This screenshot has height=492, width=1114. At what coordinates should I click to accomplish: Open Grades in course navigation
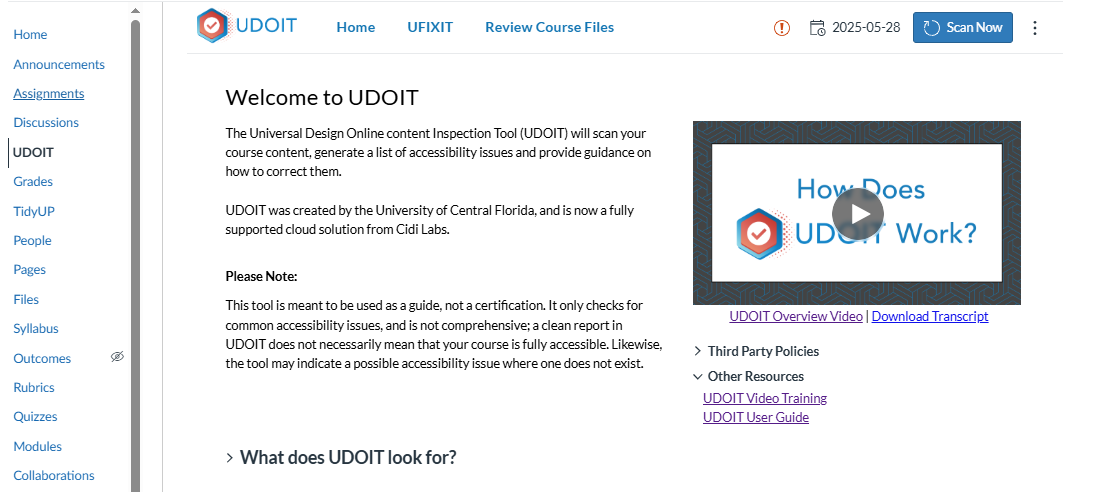tap(33, 182)
